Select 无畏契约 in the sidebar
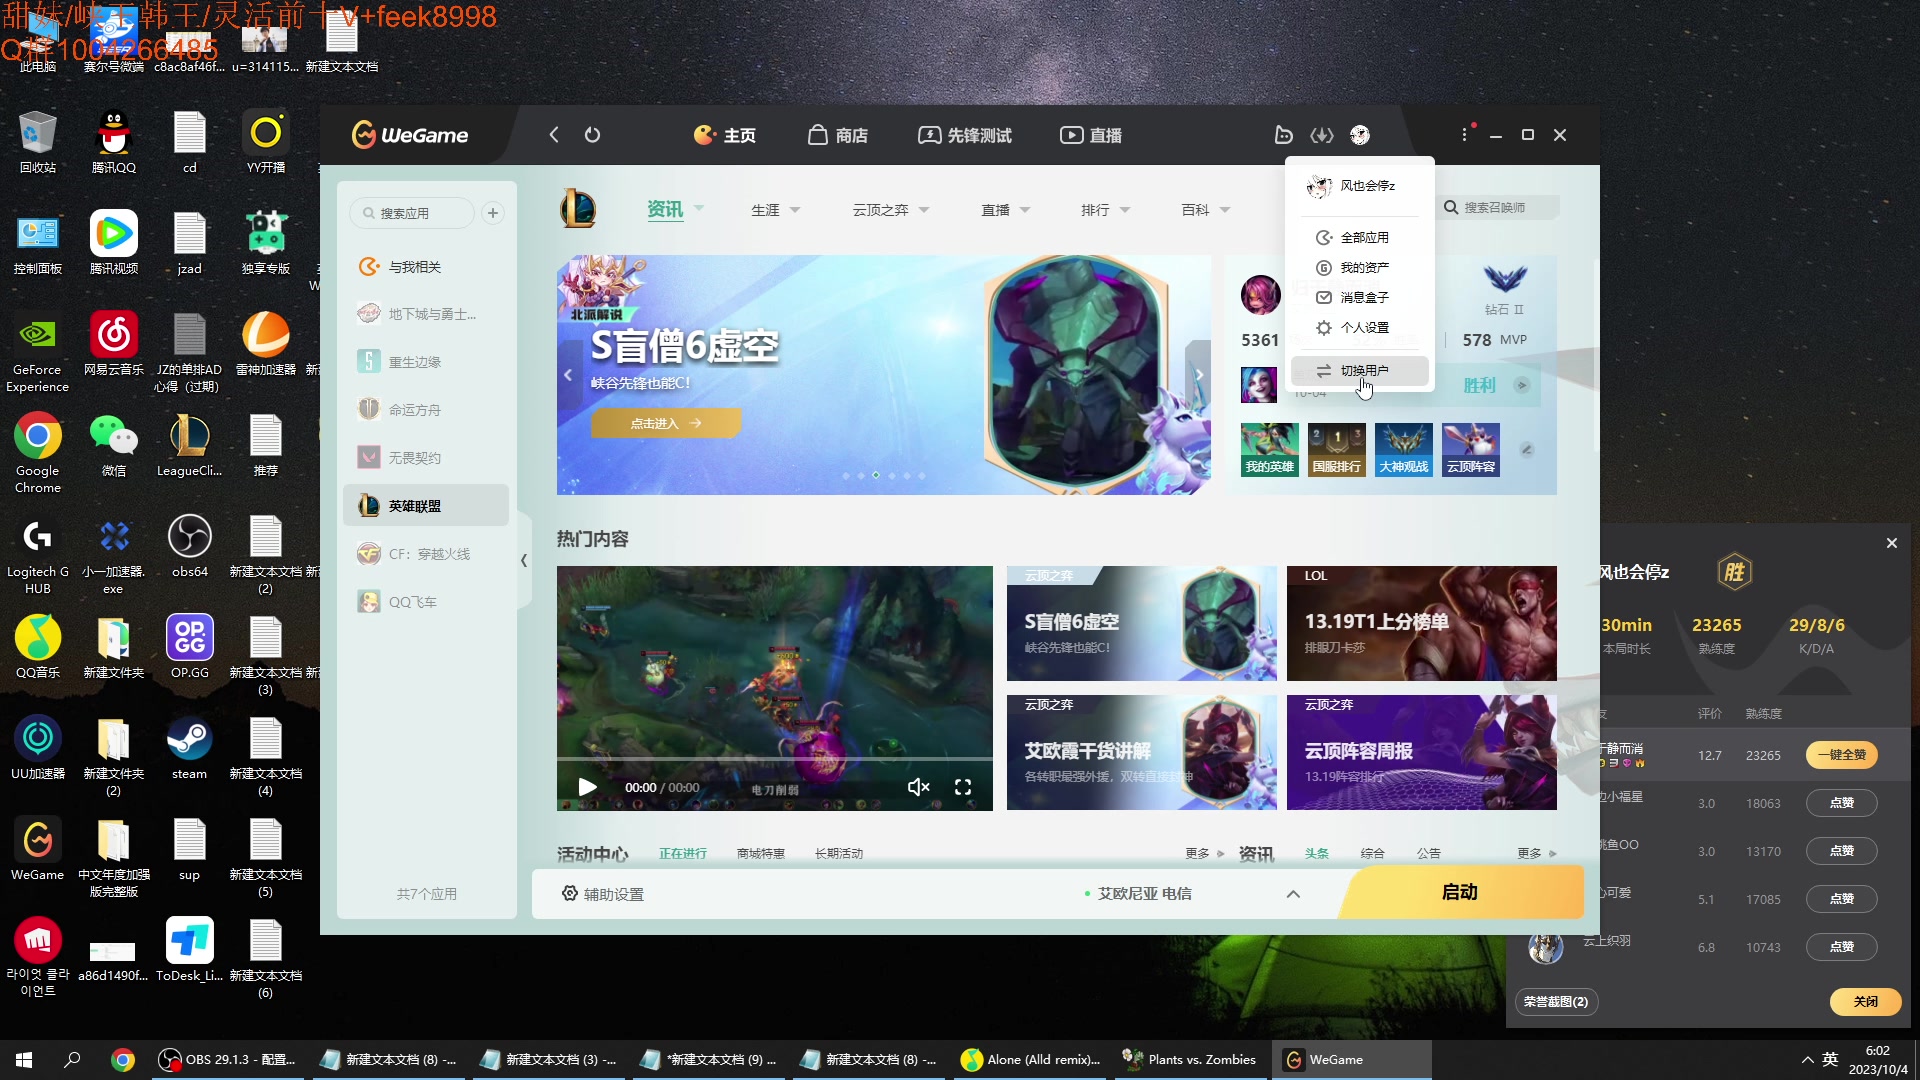This screenshot has width=1920, height=1080. coord(426,458)
